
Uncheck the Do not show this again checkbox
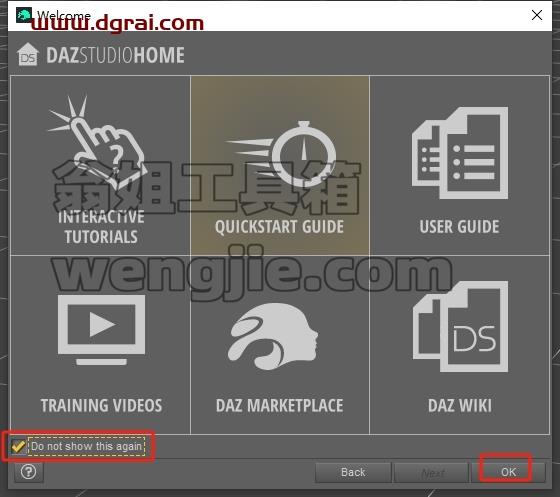(x=18, y=446)
